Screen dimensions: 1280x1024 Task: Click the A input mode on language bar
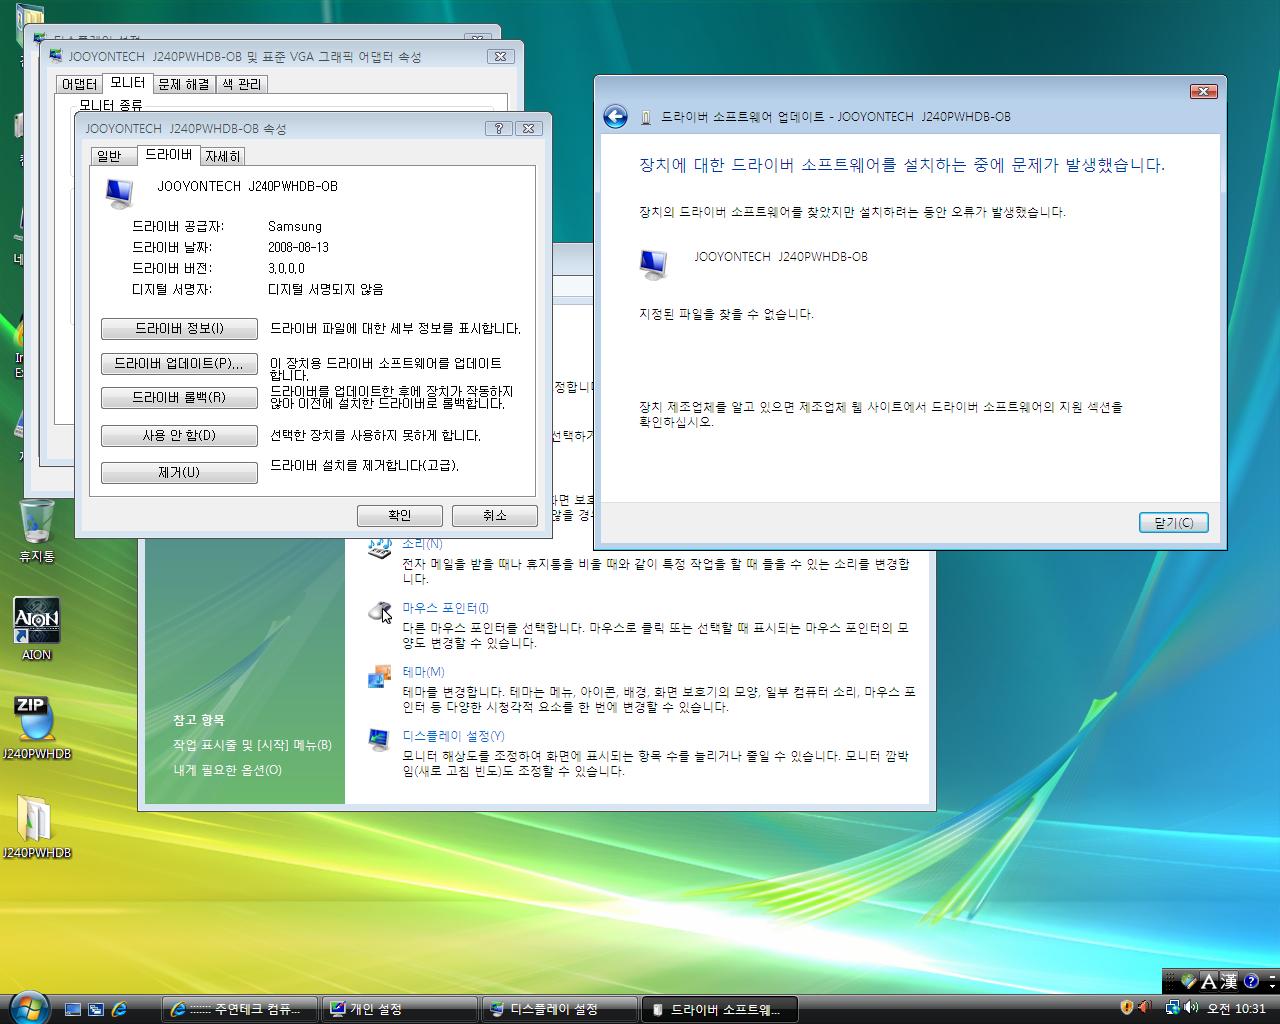1209,982
